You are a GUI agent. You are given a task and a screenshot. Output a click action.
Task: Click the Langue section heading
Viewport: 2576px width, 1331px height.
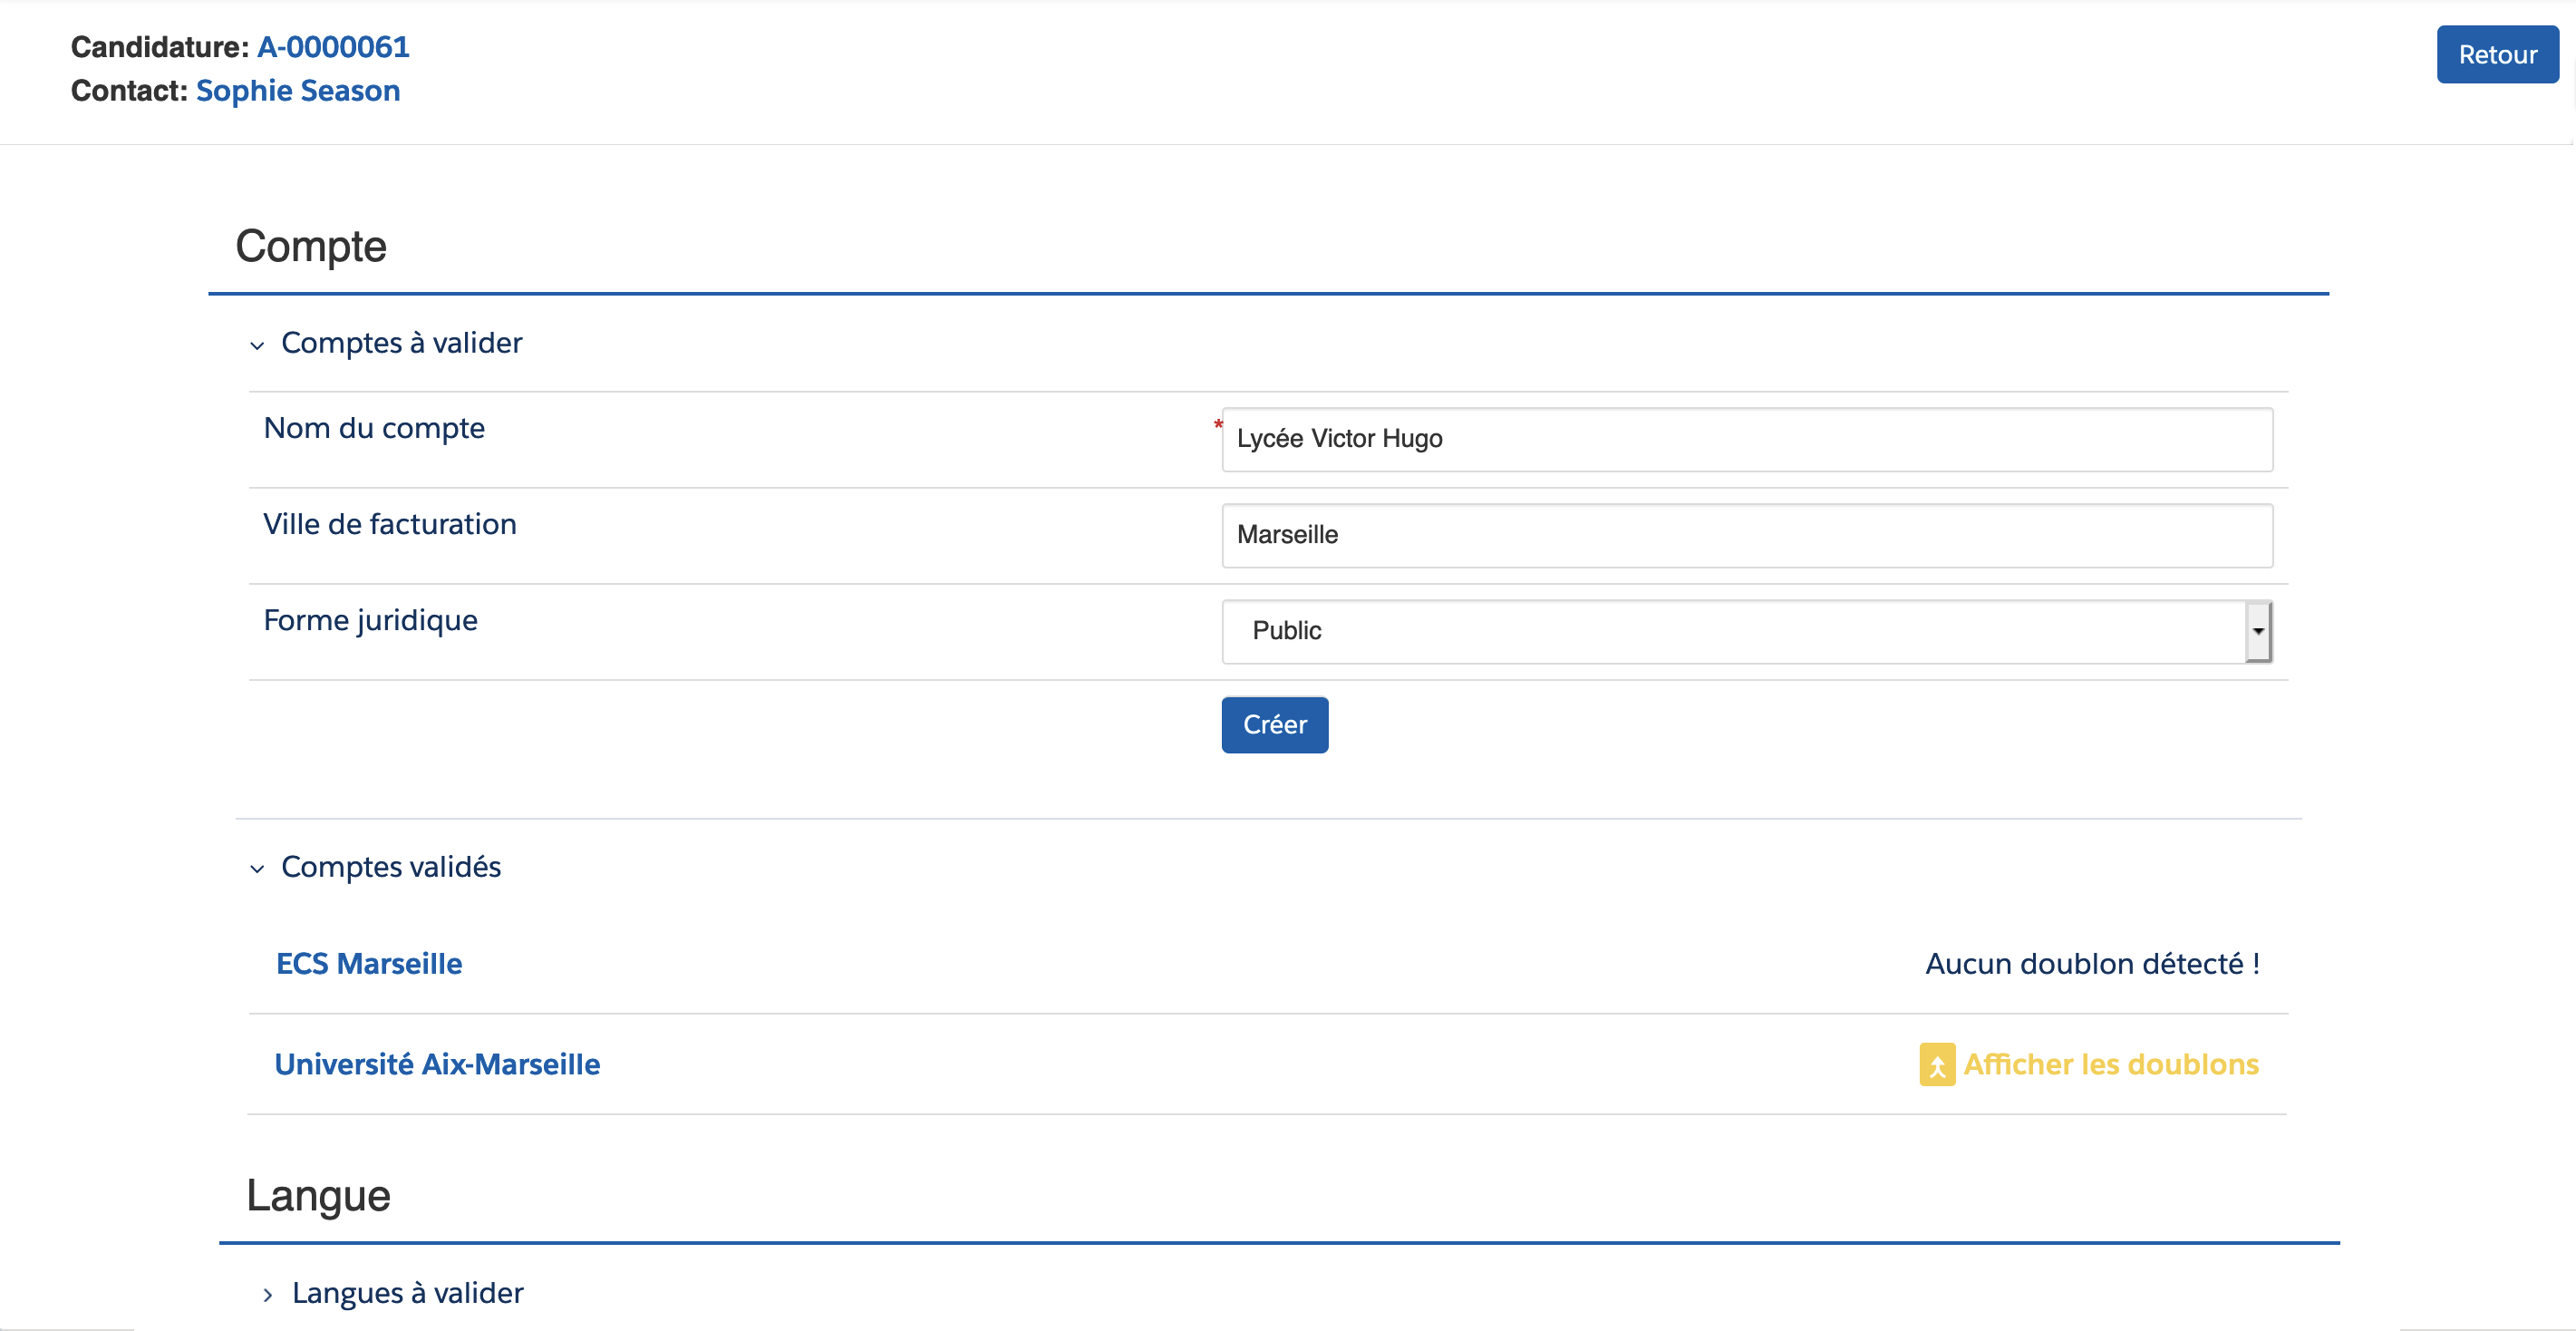[318, 1195]
